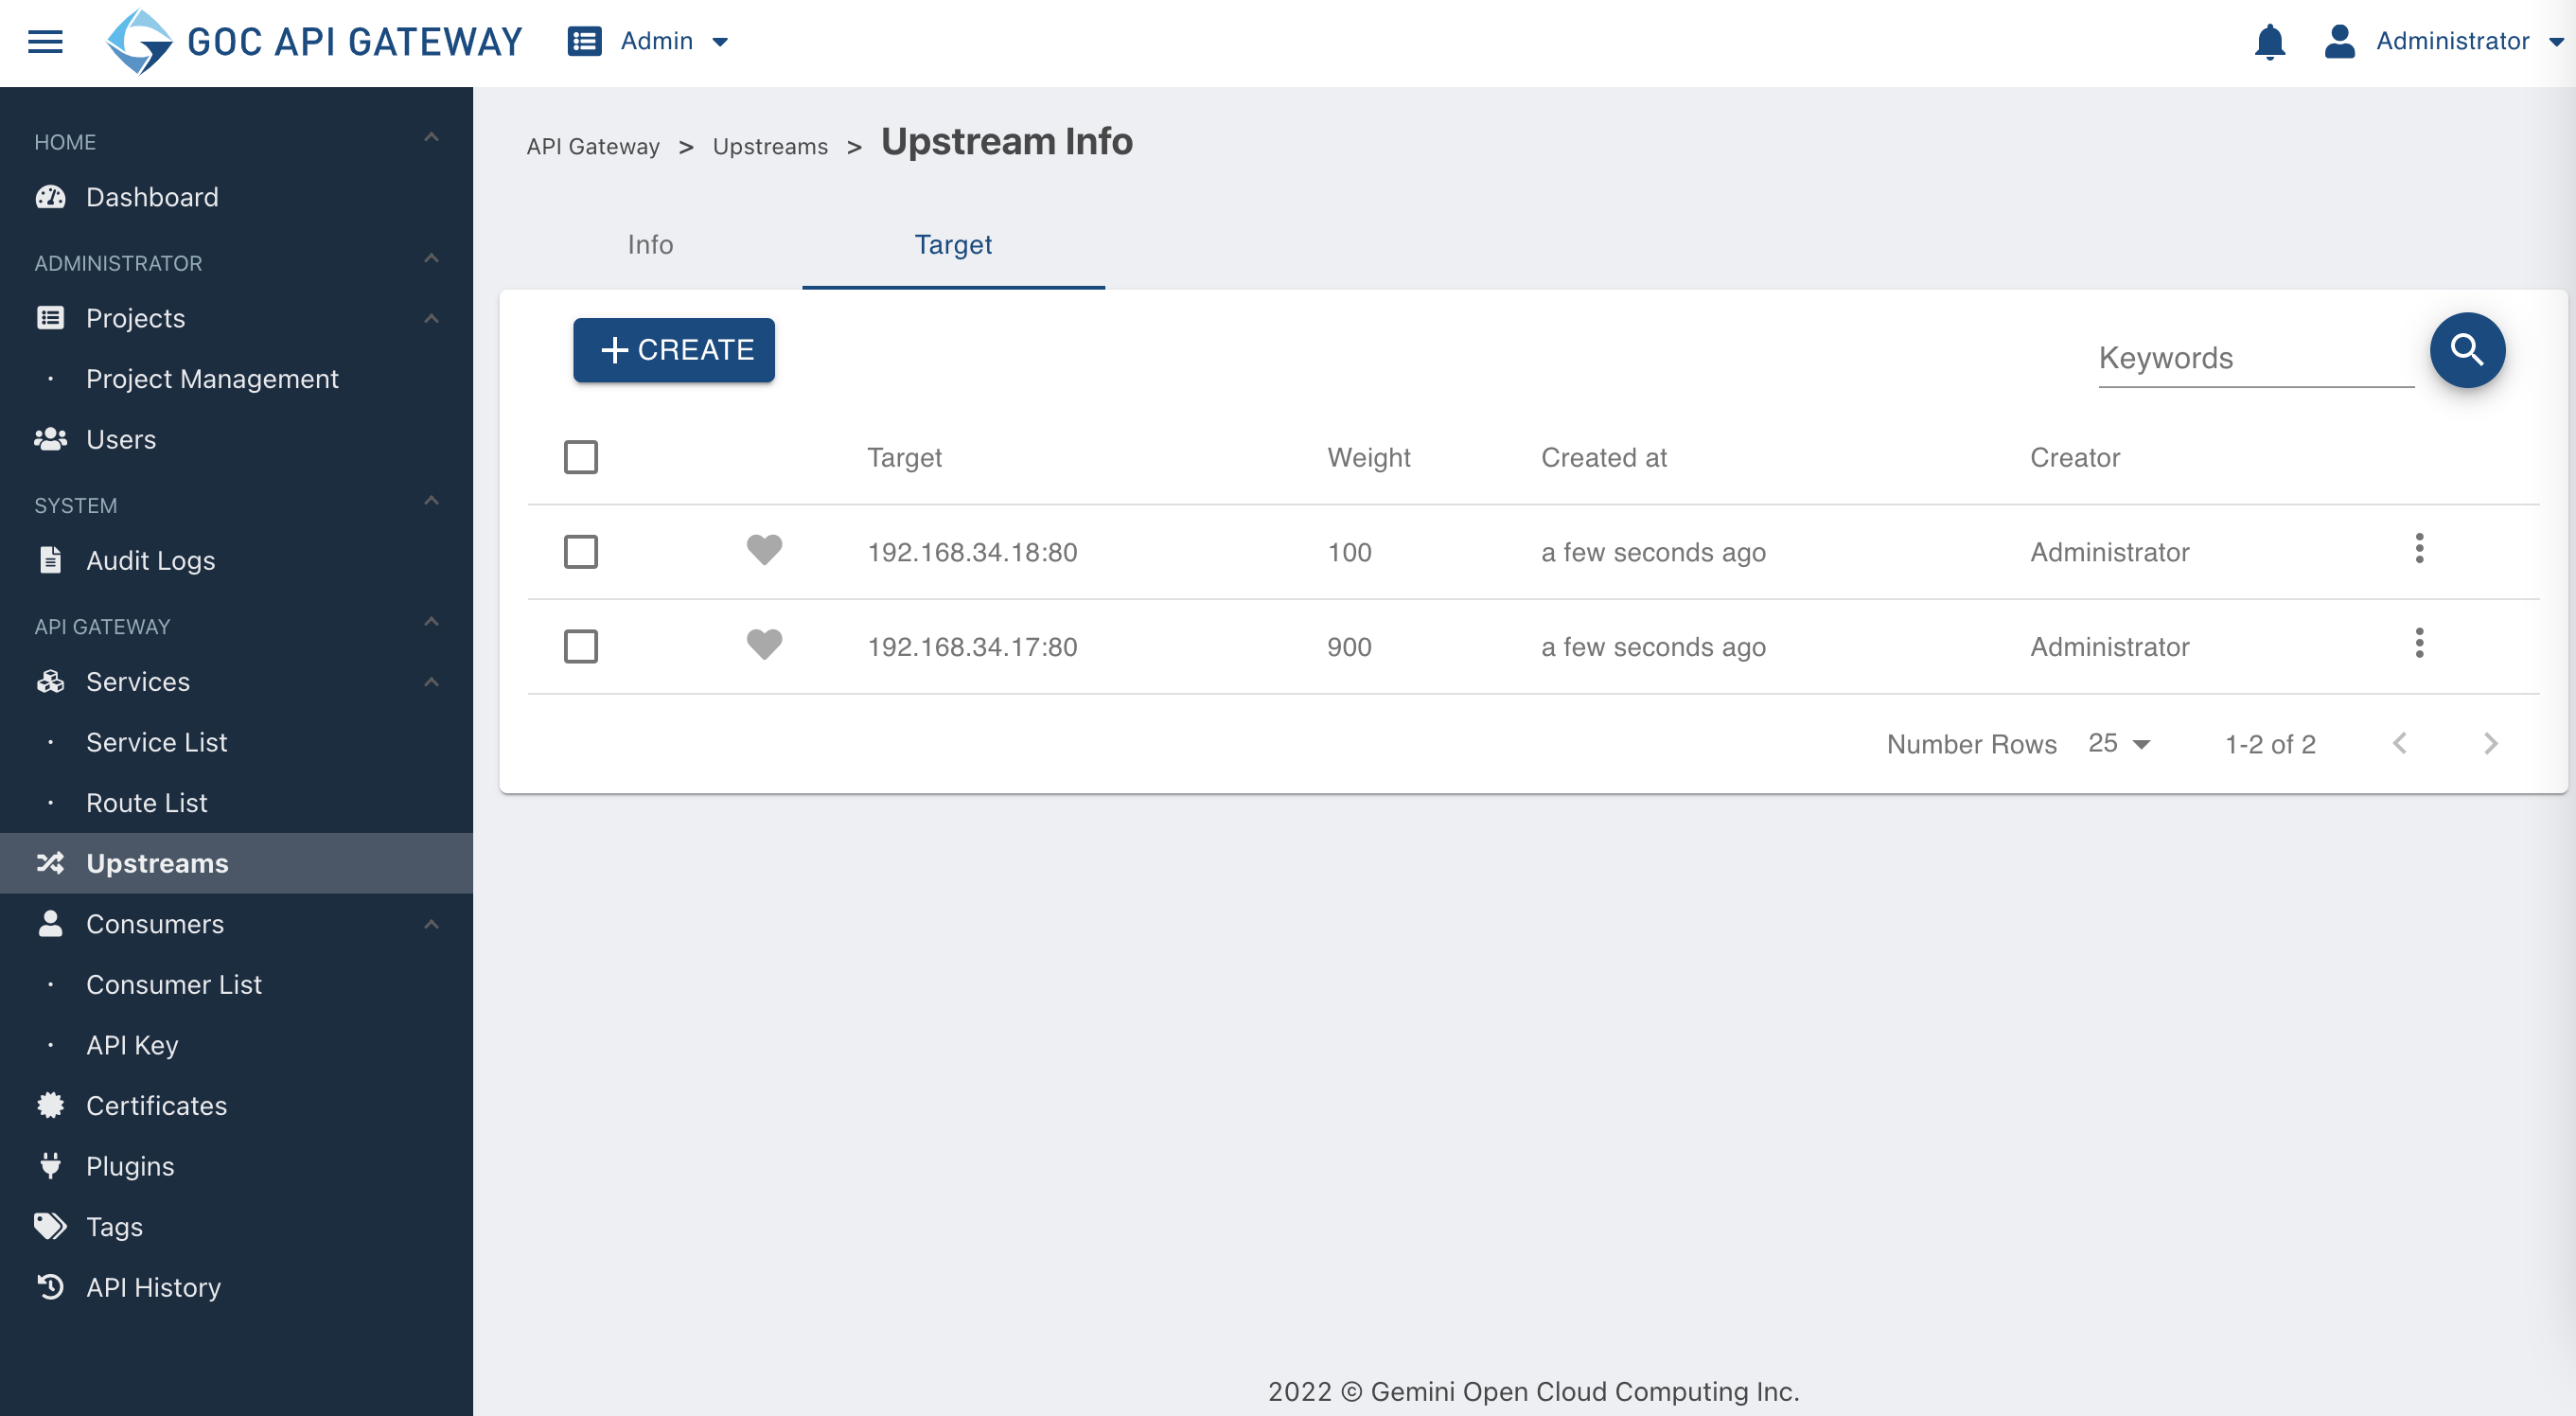2576x1416 pixels.
Task: Click the Tags icon in sidebar
Action: click(x=50, y=1226)
